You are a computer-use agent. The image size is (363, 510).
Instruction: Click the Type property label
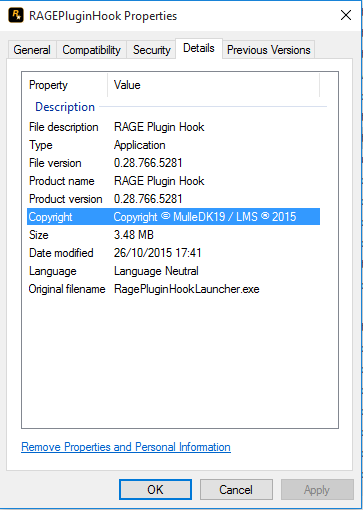(x=41, y=145)
